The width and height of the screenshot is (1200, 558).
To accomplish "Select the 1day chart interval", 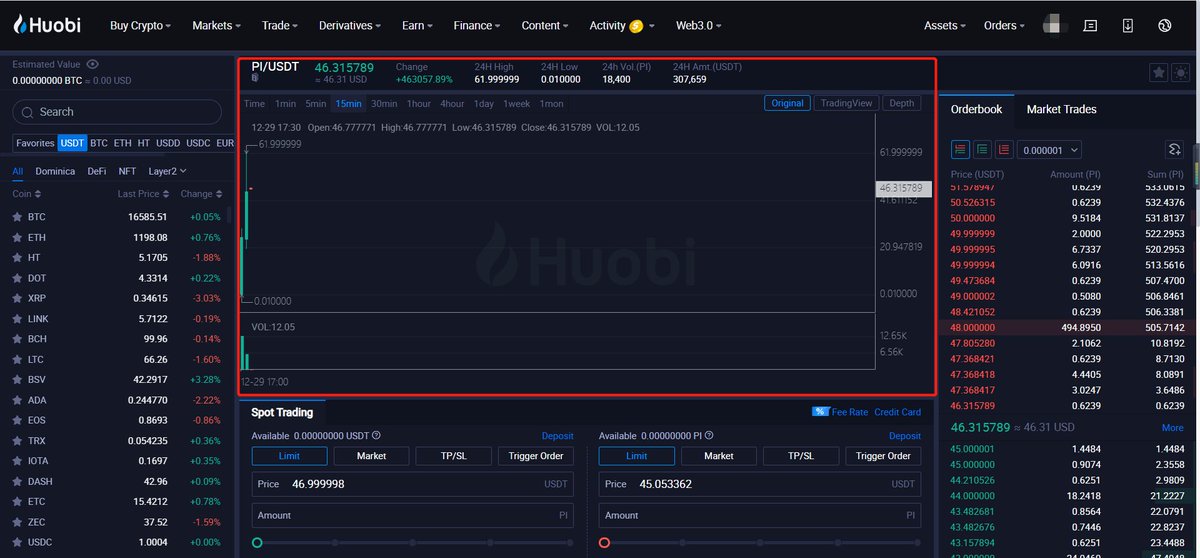I will [x=484, y=104].
